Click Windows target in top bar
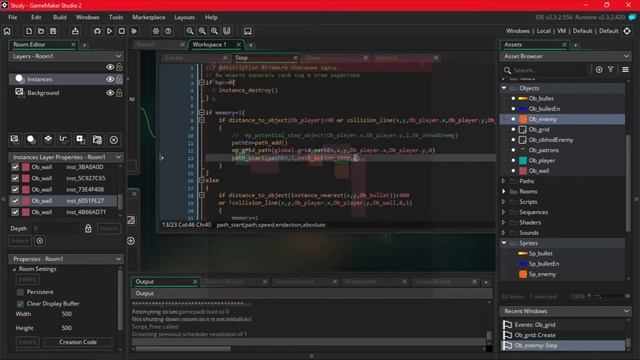 518,31
